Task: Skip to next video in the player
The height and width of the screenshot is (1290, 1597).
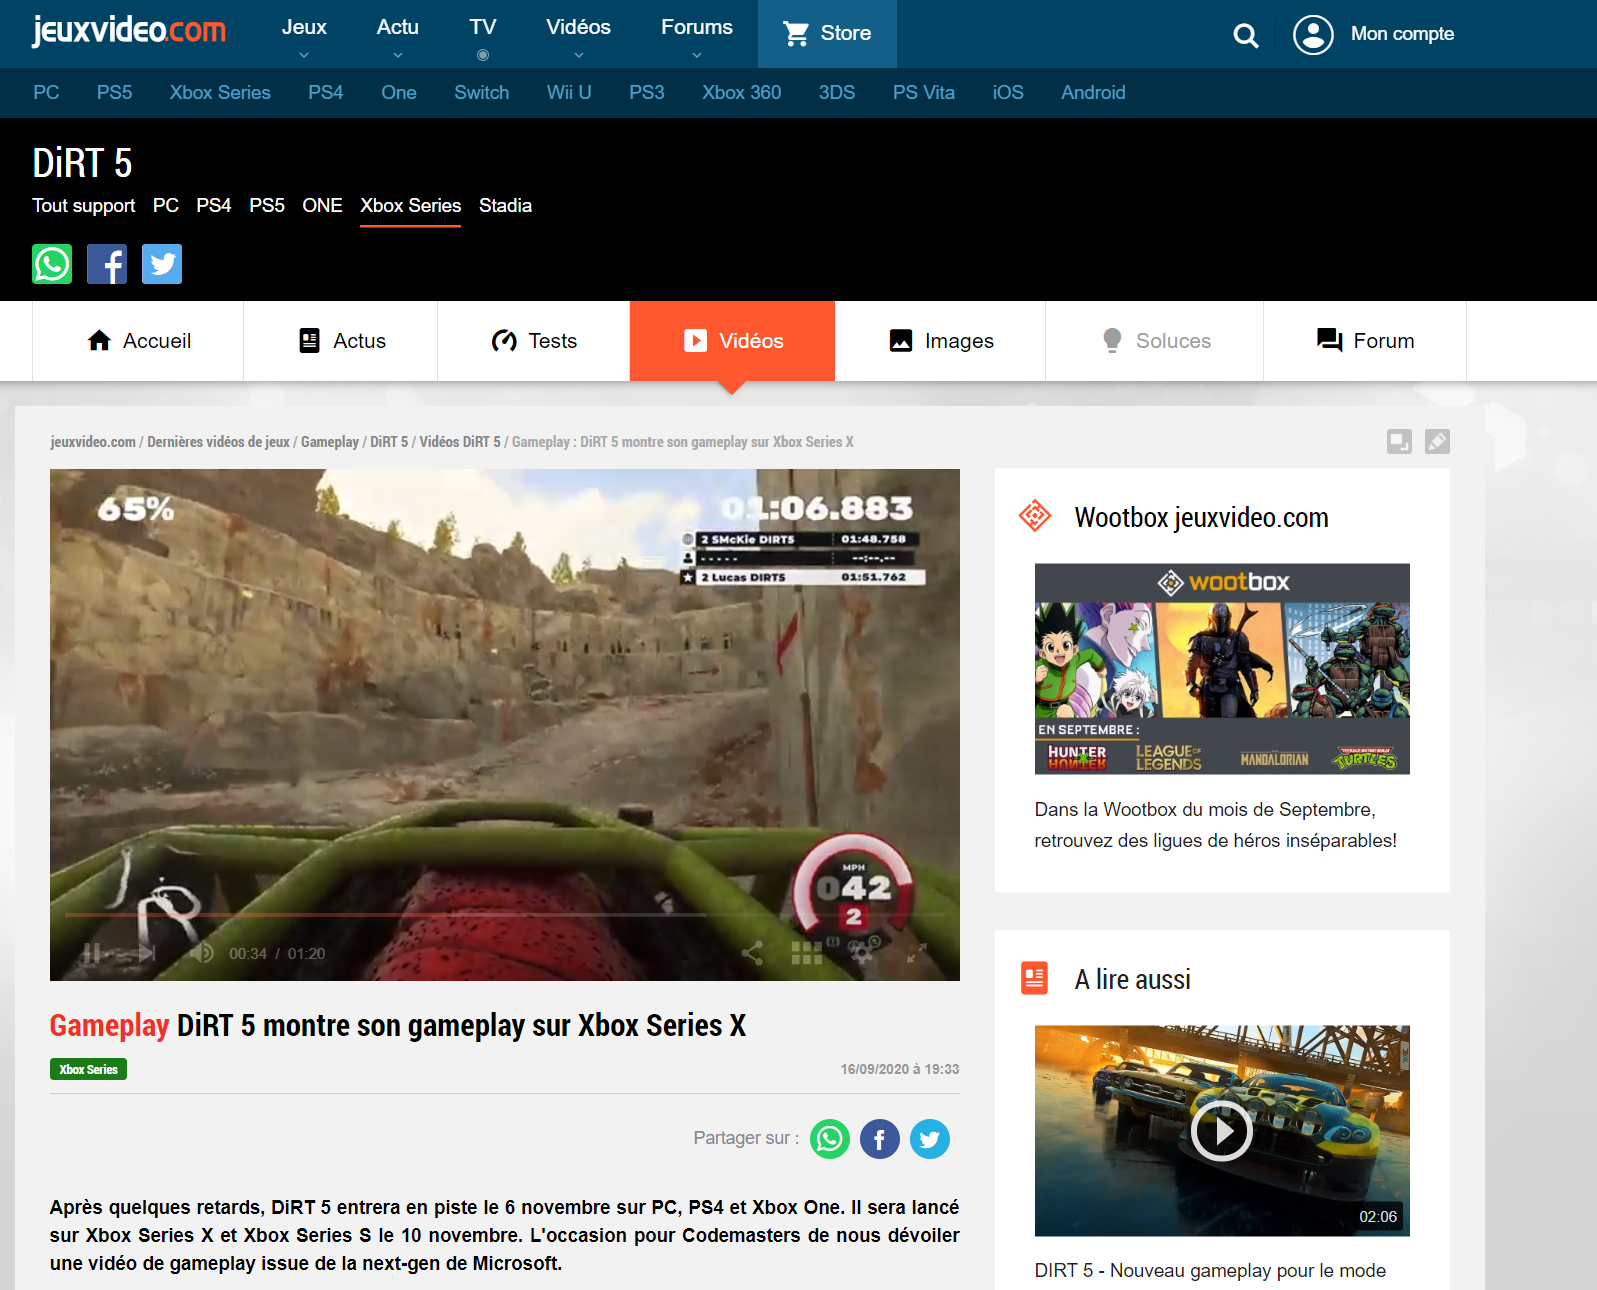Action: (147, 953)
